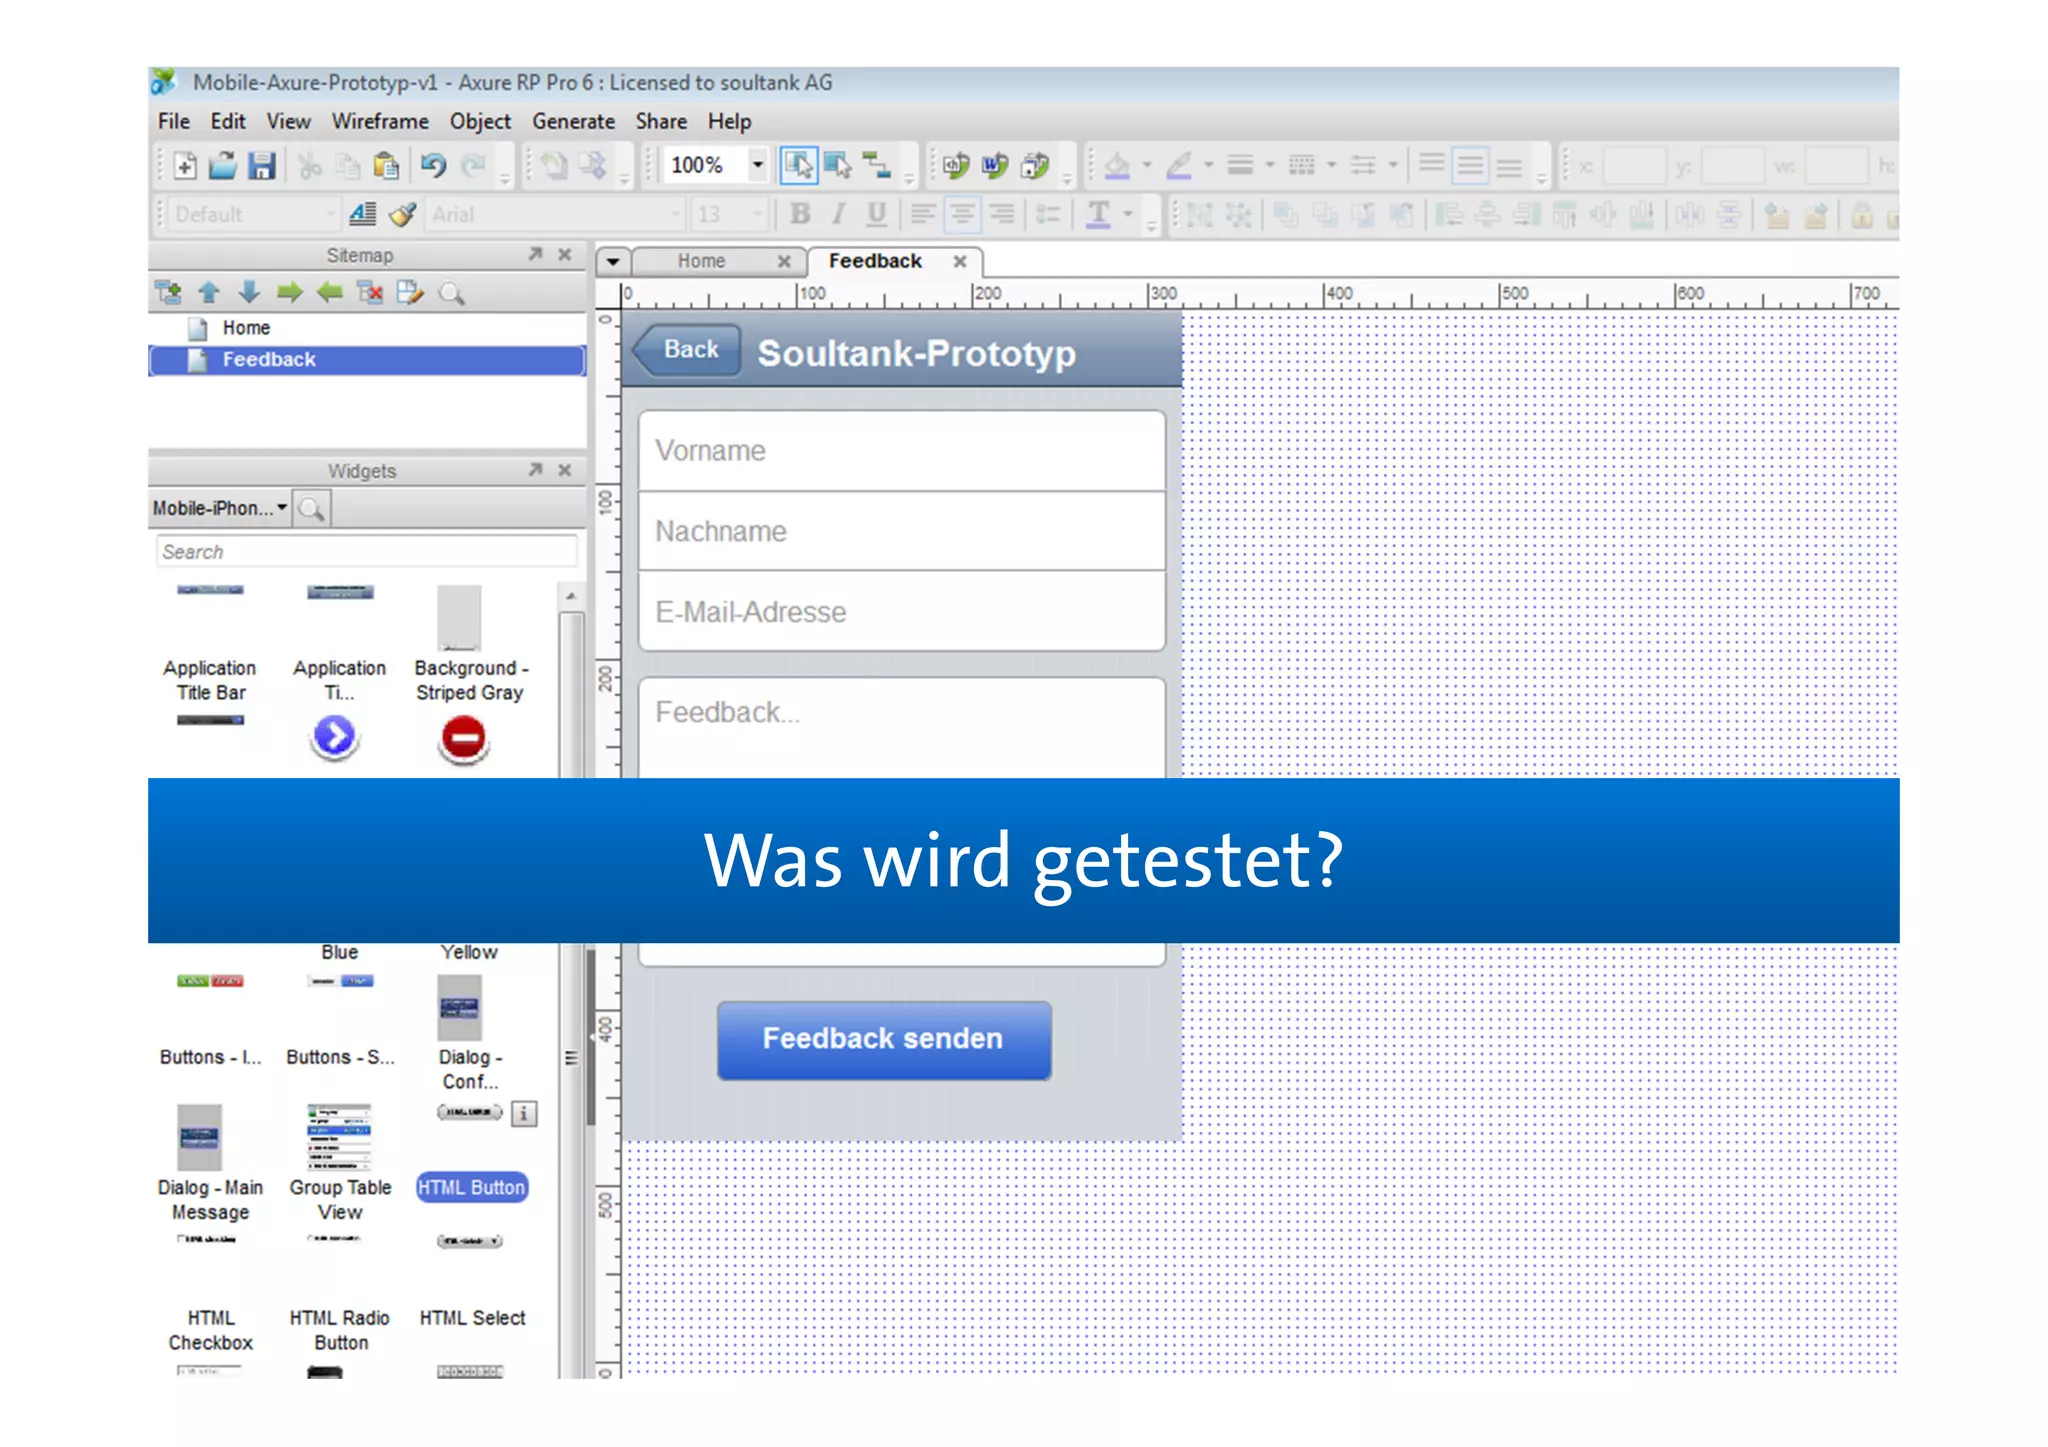Outdent page with green left arrow
2048x1447 pixels.
(x=329, y=292)
